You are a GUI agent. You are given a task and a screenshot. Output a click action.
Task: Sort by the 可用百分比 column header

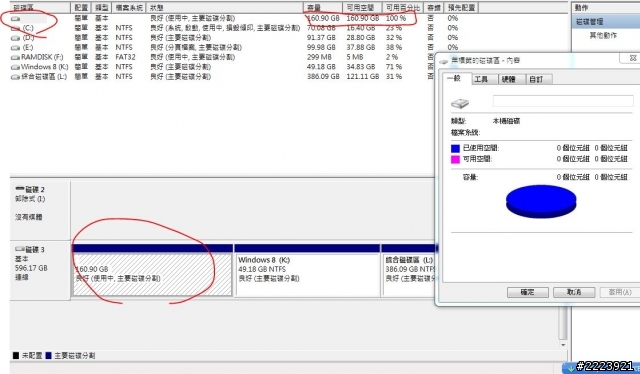tap(402, 7)
